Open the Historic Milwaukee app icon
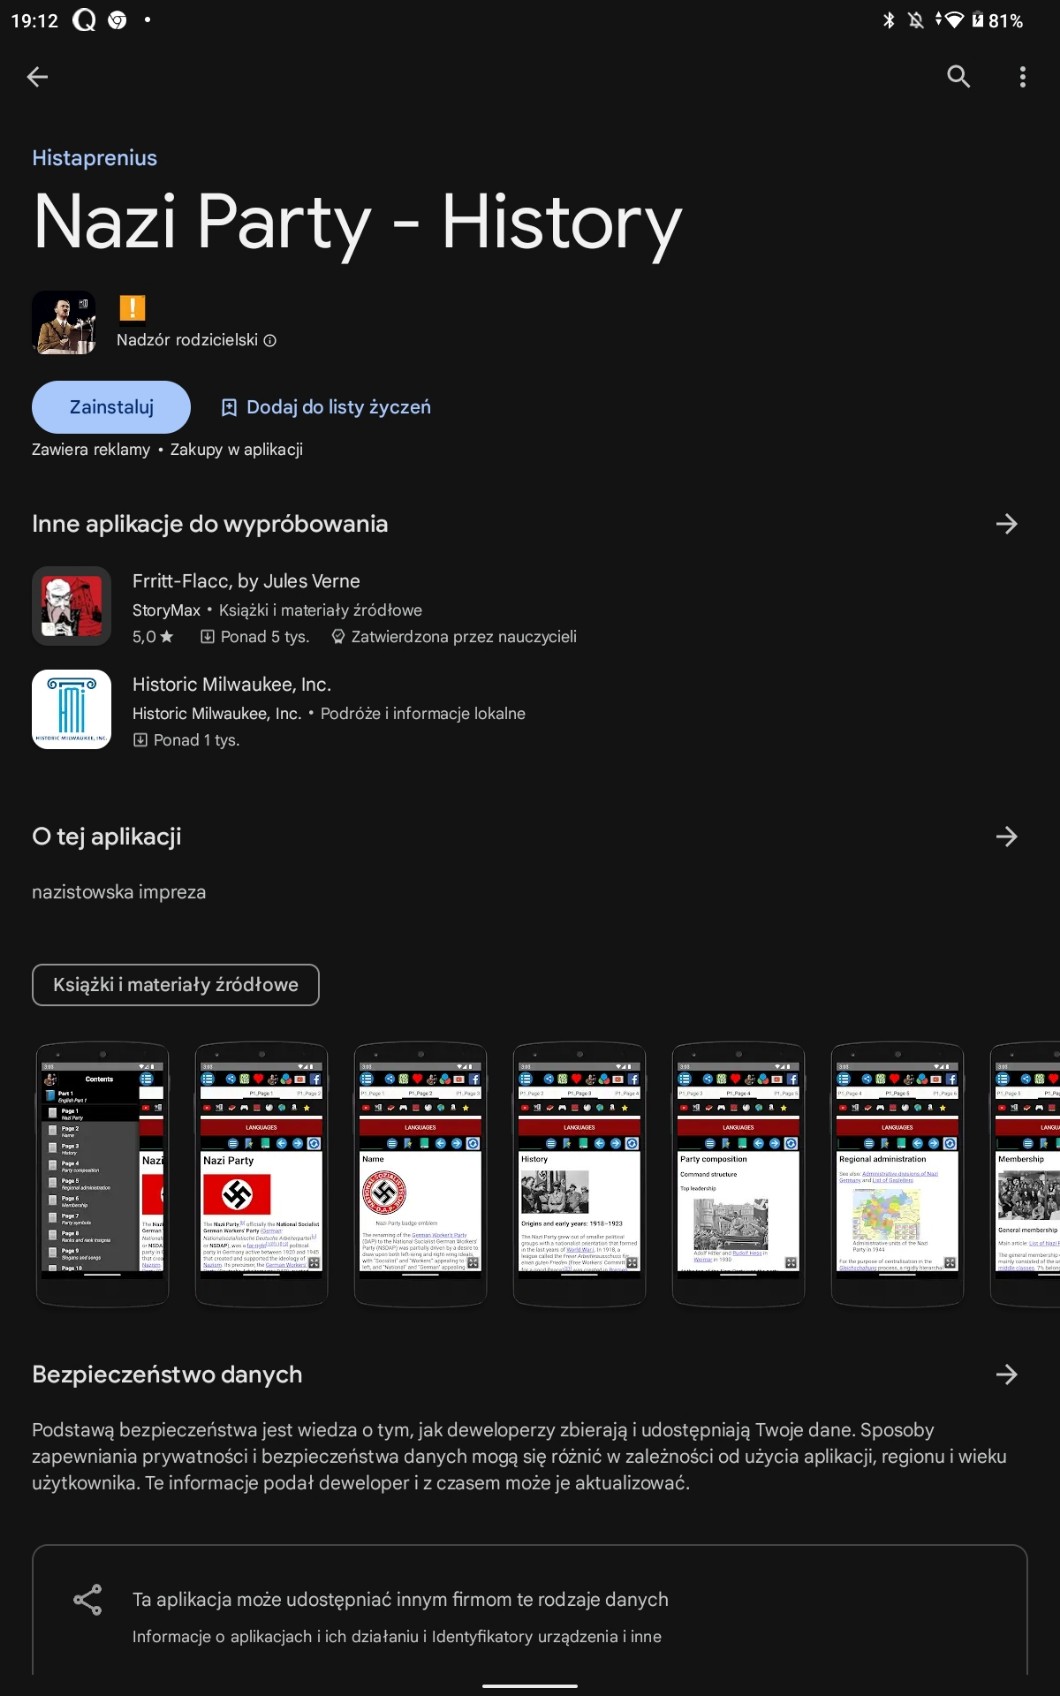1060x1696 pixels. pos(72,710)
